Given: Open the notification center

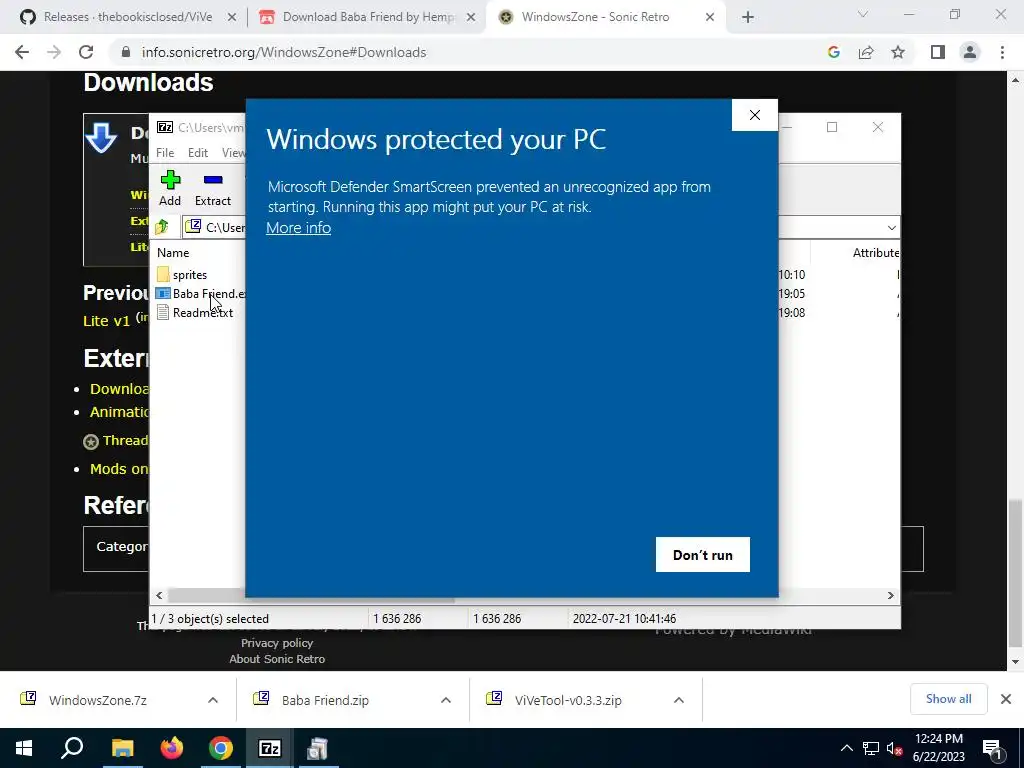Looking at the screenshot, I should pyautogui.click(x=992, y=748).
